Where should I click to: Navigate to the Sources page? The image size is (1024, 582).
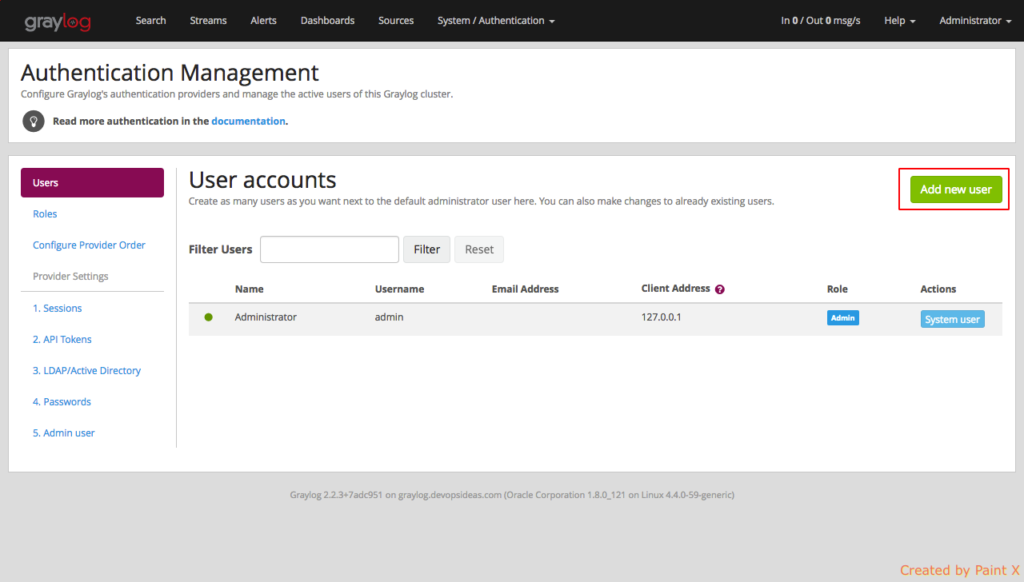pyautogui.click(x=395, y=20)
